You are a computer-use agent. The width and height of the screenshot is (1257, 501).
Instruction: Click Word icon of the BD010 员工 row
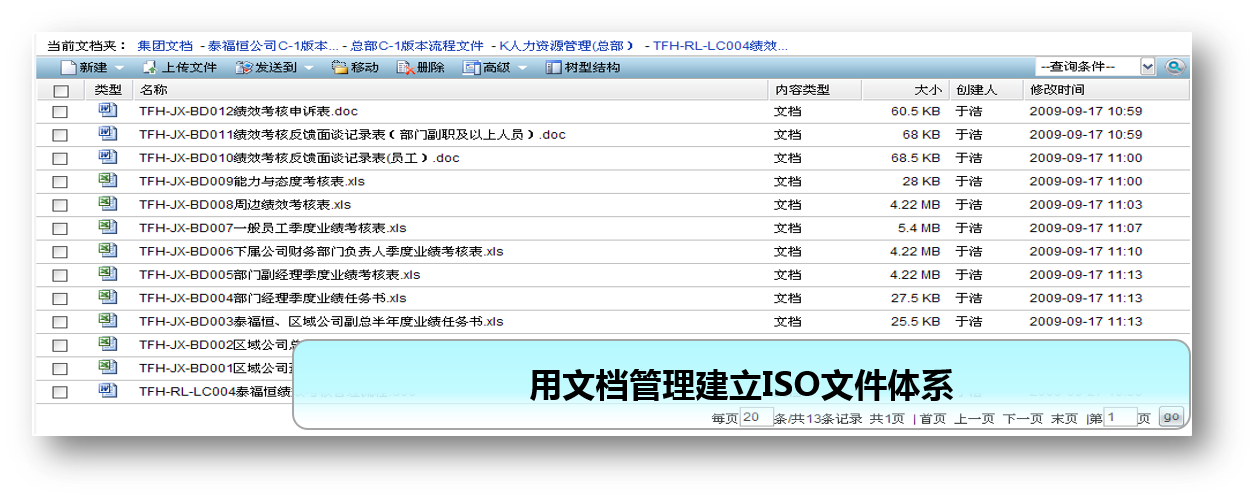coord(107,157)
